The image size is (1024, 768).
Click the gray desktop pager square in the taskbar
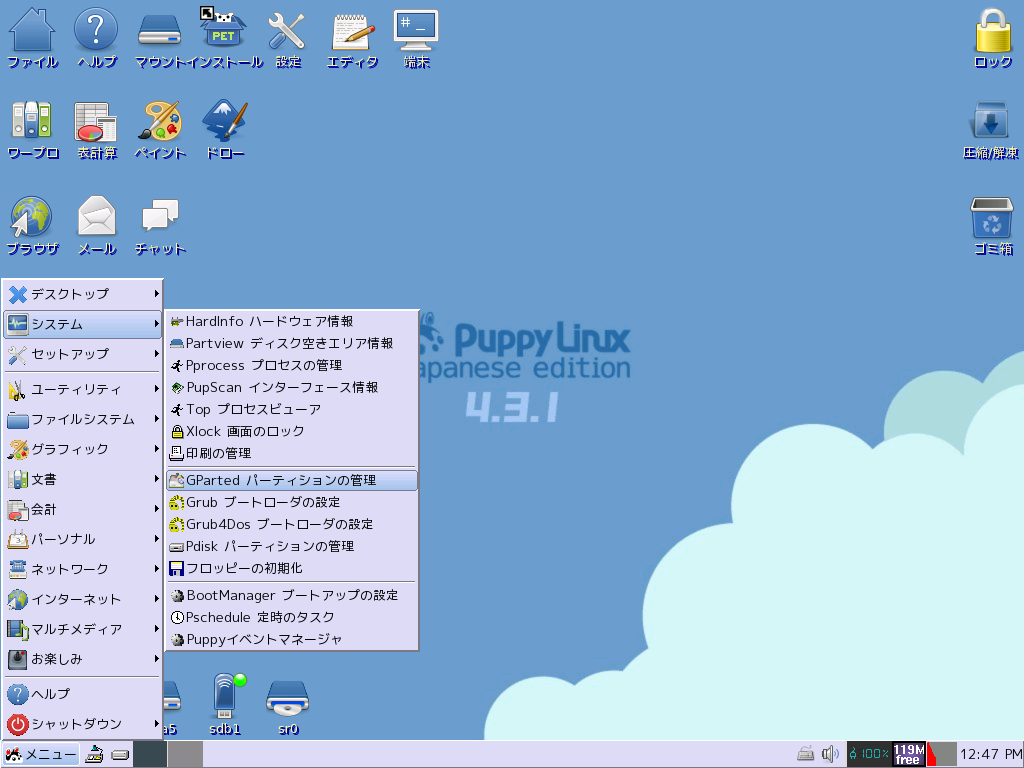(185, 754)
